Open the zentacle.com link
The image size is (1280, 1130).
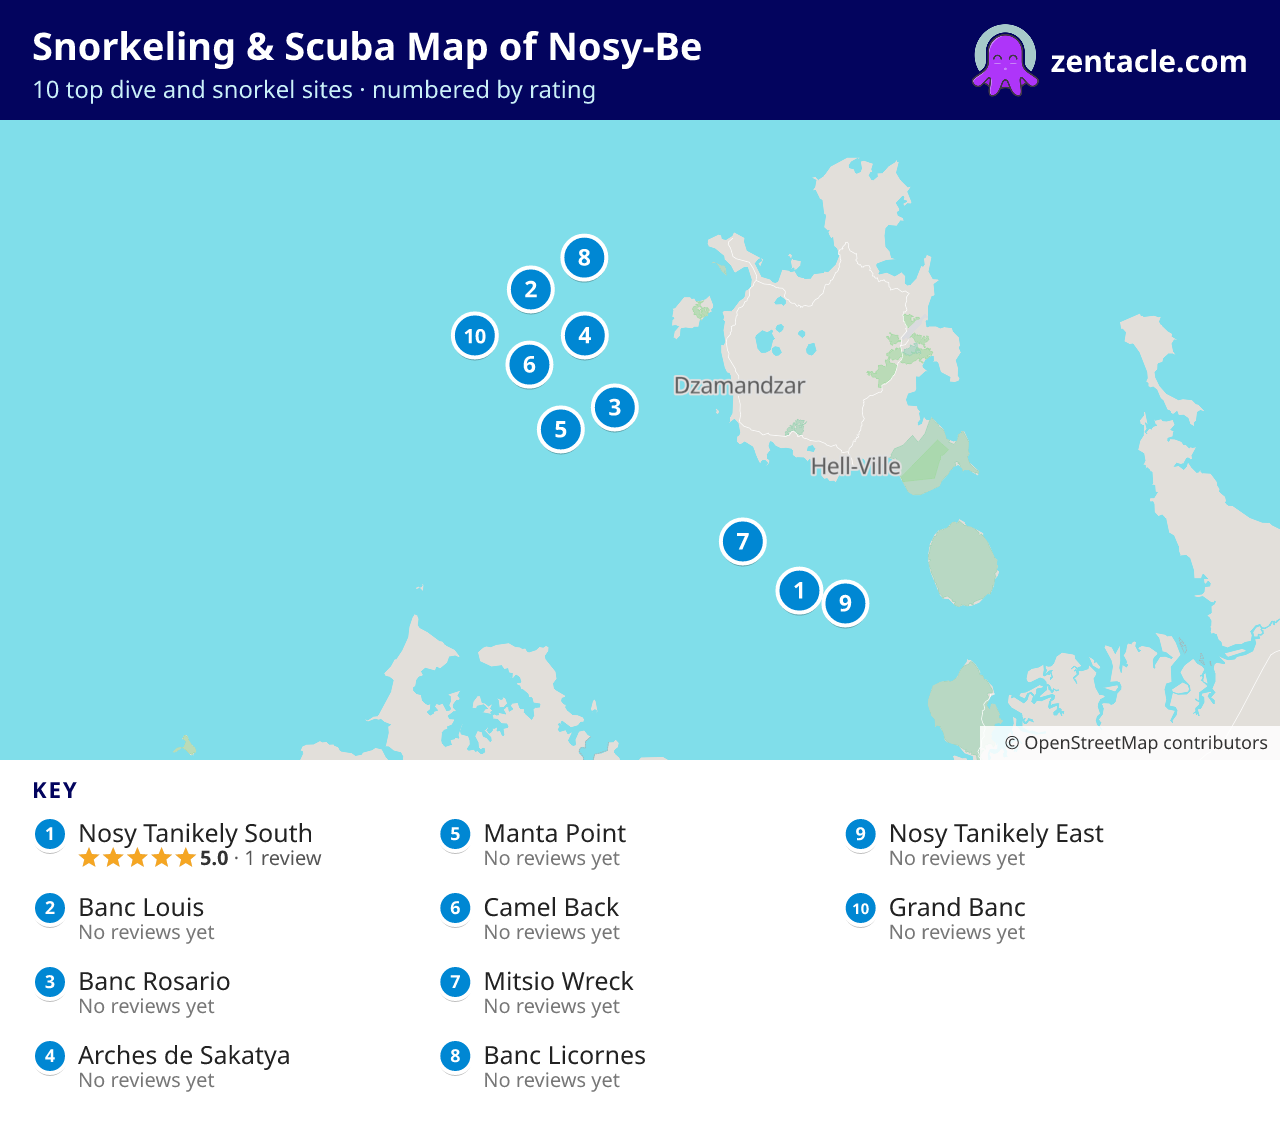pos(1149,61)
